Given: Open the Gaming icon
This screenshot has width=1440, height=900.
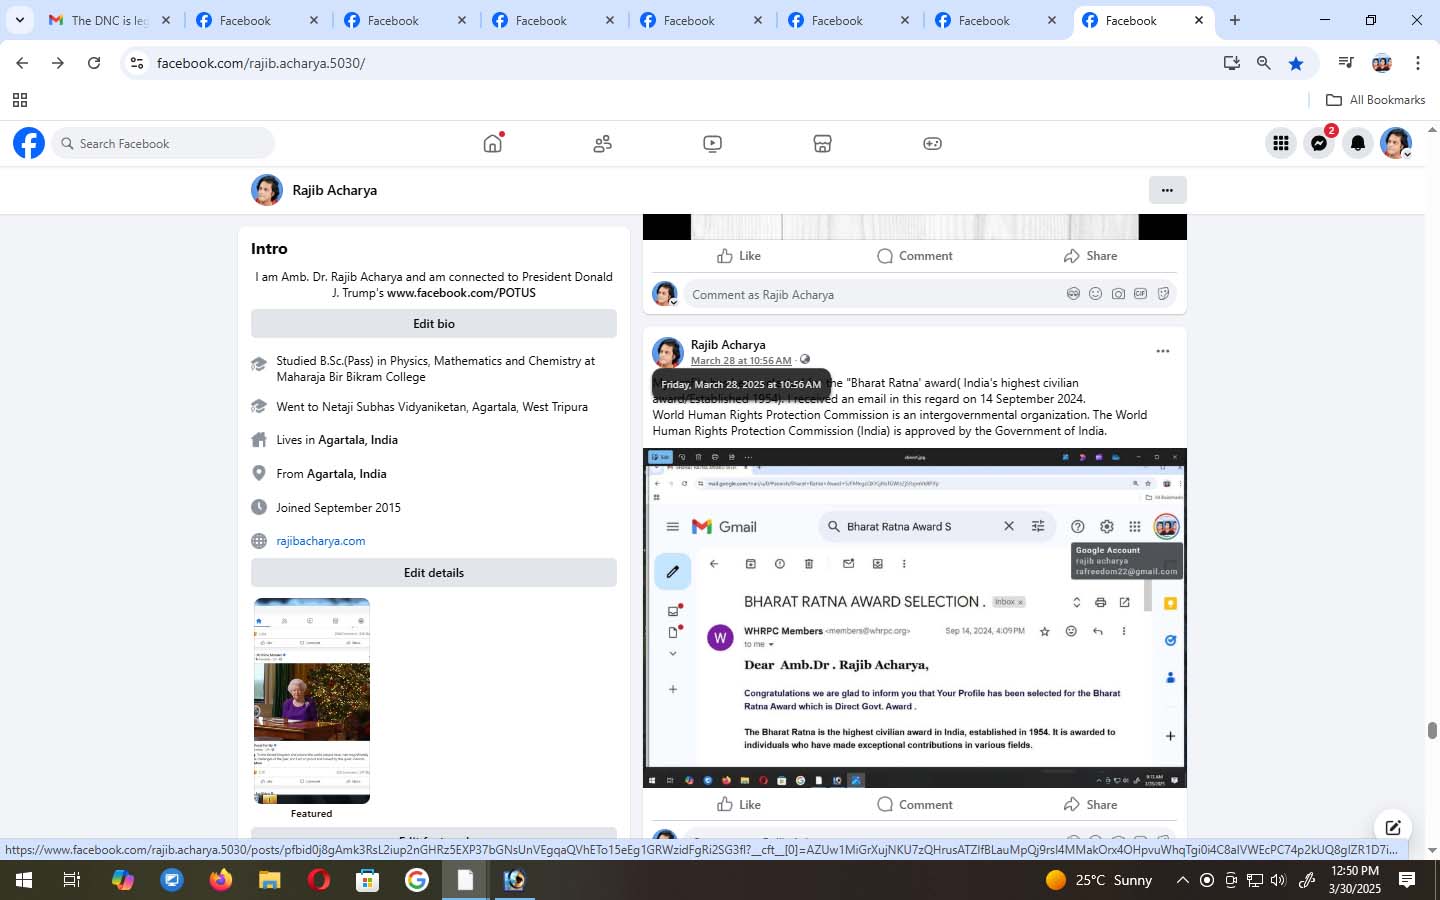Looking at the screenshot, I should (x=932, y=143).
